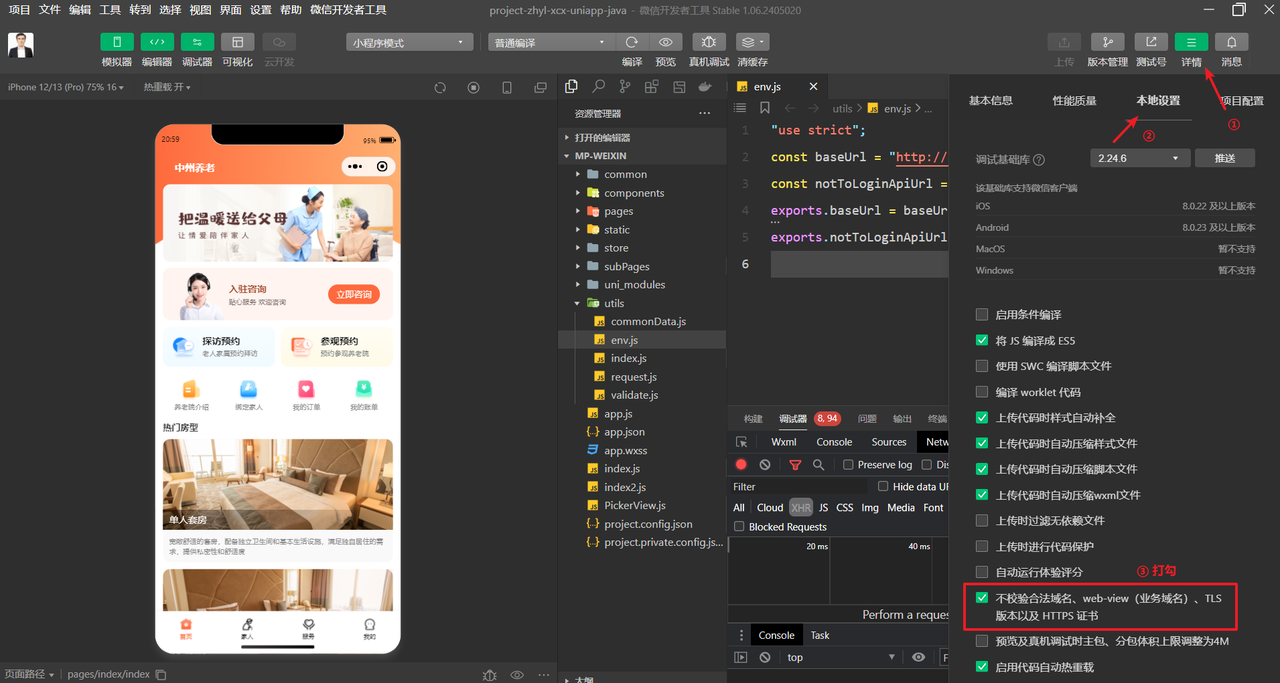Open the 普通编译 compile mode dropdown
Image resolution: width=1280 pixels, height=683 pixels.
point(550,42)
